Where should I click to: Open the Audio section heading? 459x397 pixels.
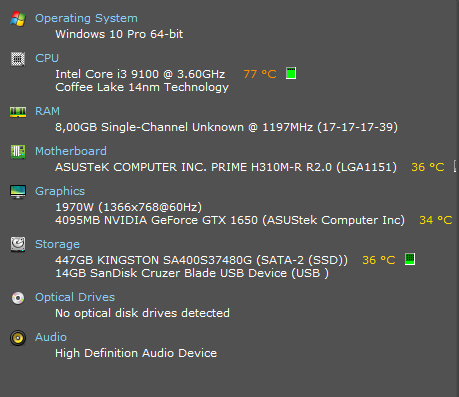pyautogui.click(x=51, y=337)
